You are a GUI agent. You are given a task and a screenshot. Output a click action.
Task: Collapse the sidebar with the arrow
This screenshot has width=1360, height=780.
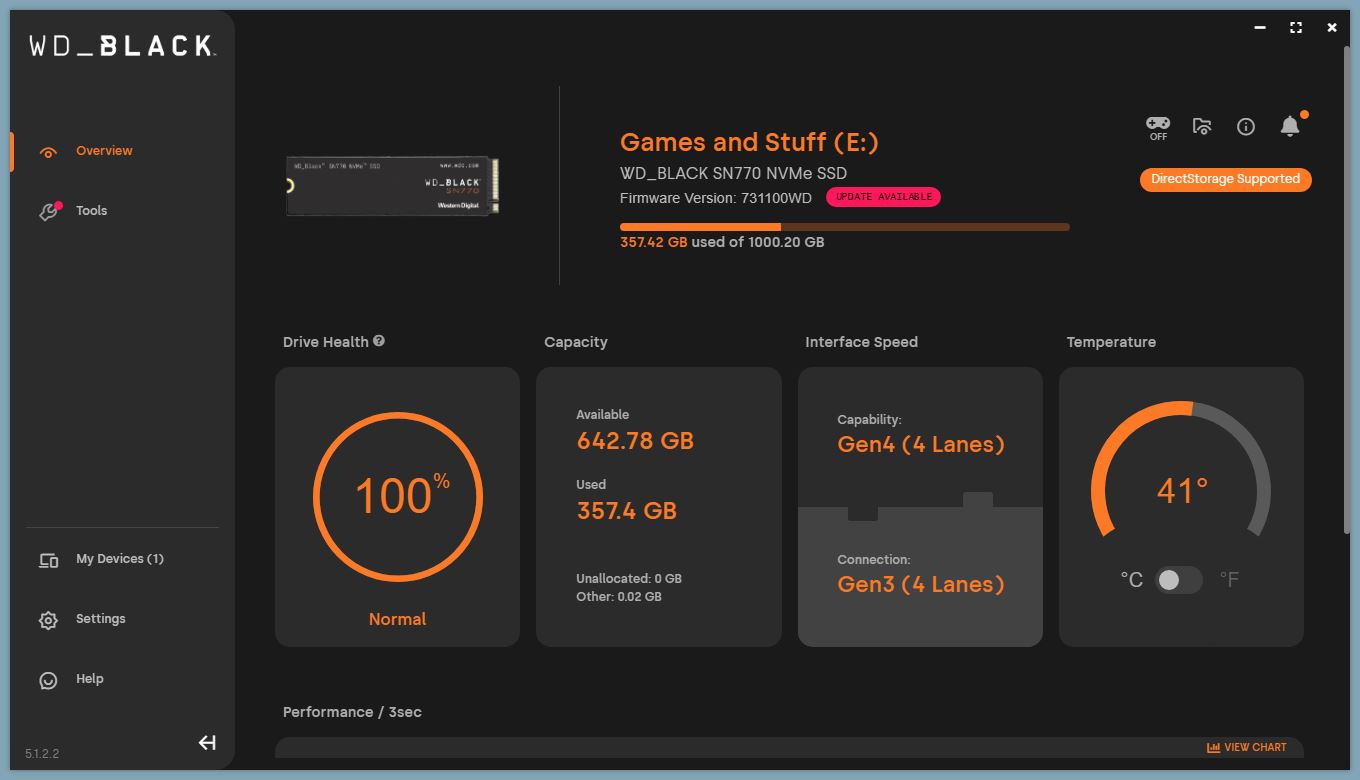207,743
